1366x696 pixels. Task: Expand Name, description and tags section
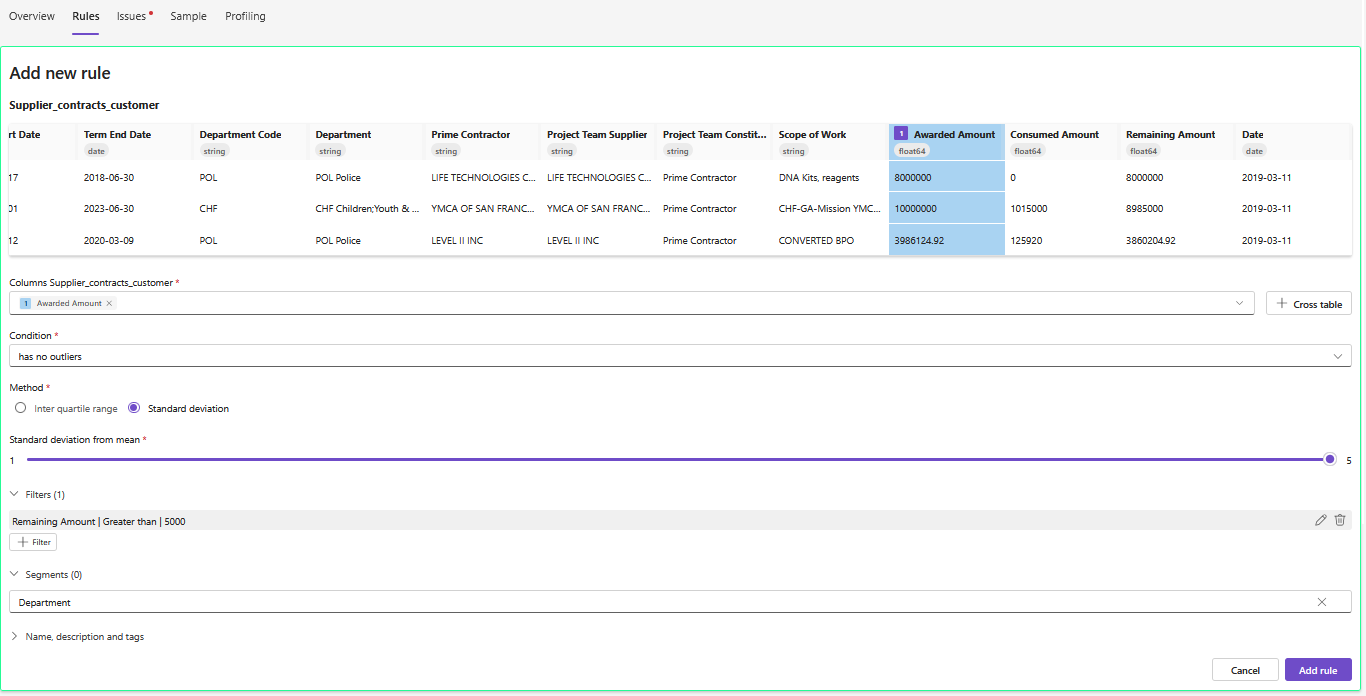(x=15, y=637)
